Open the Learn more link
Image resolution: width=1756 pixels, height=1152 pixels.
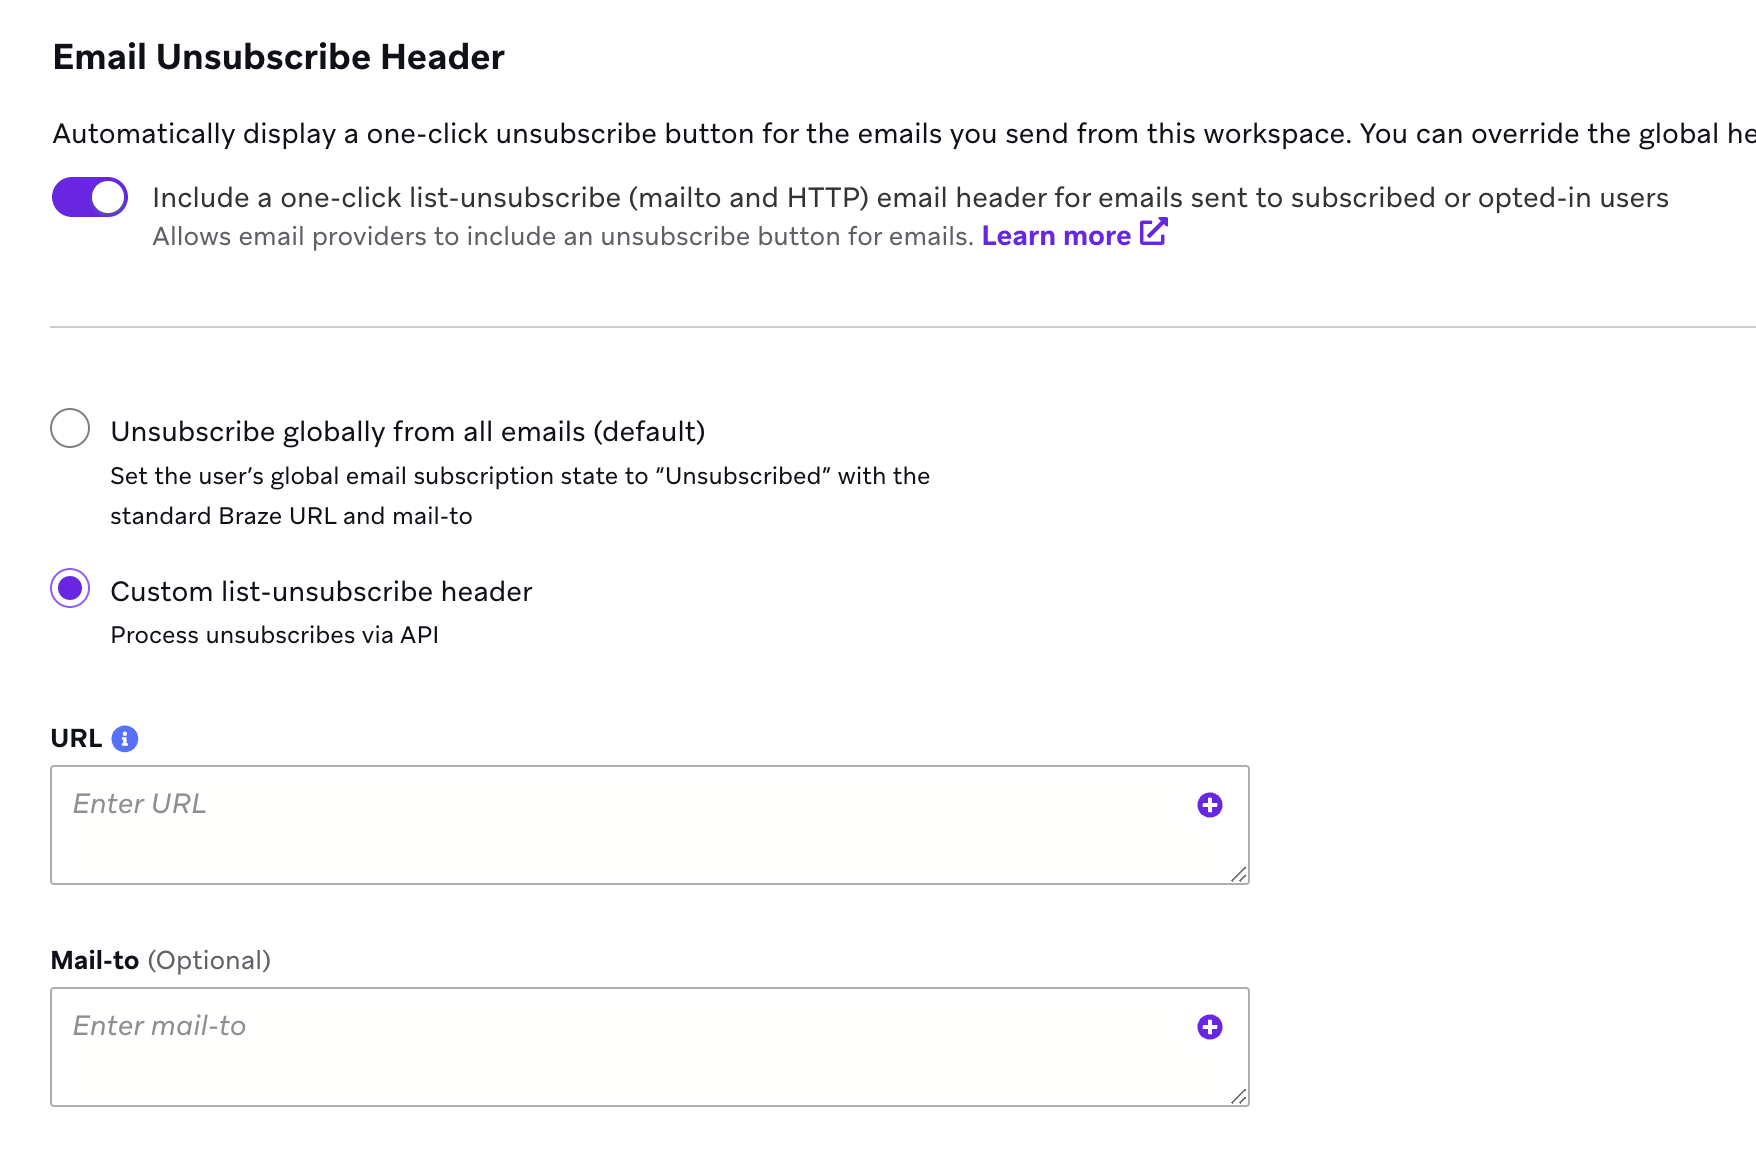click(1056, 236)
